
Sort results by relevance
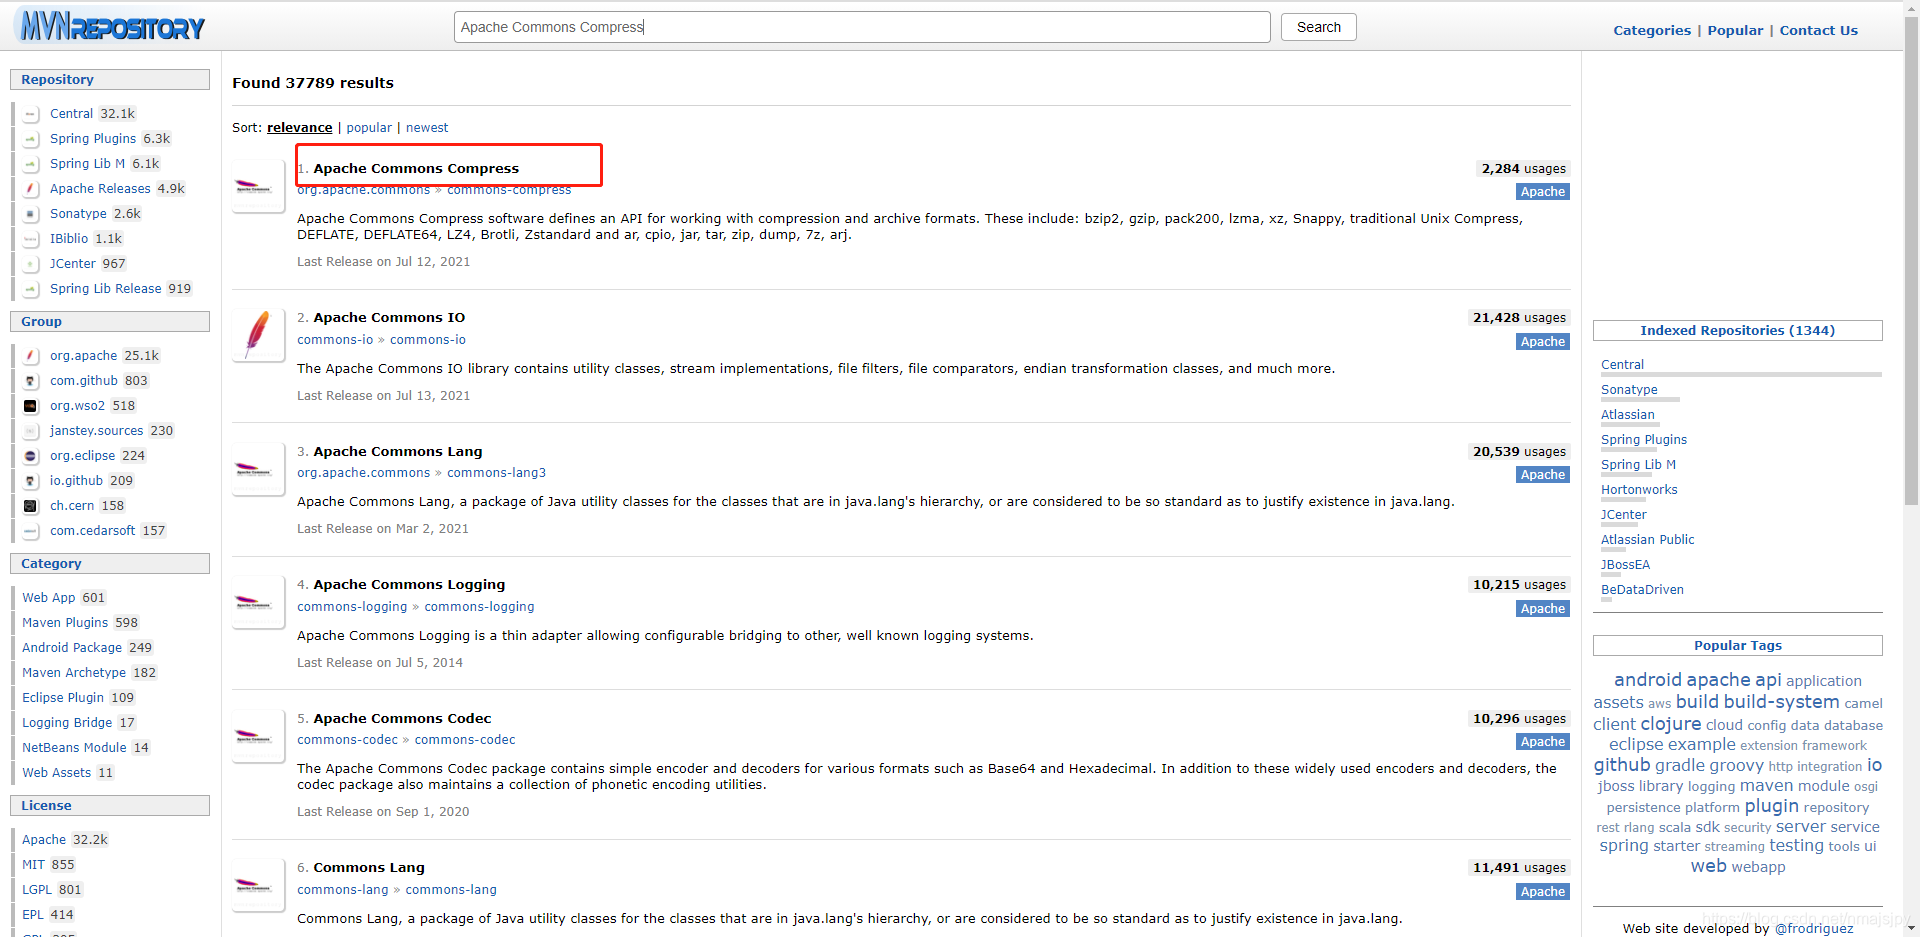(299, 127)
